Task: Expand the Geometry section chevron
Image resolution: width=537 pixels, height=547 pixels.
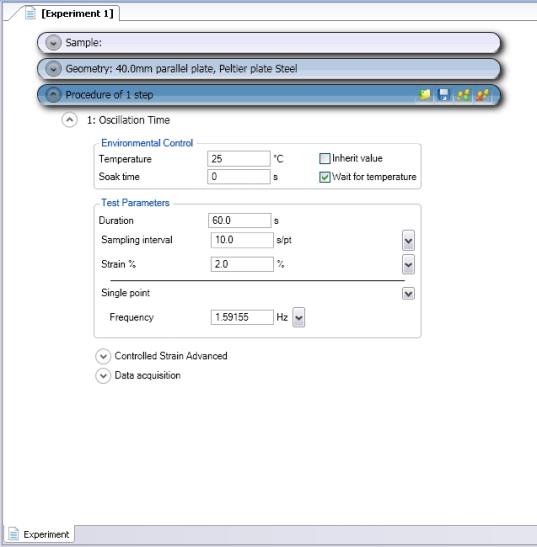Action: (x=53, y=69)
